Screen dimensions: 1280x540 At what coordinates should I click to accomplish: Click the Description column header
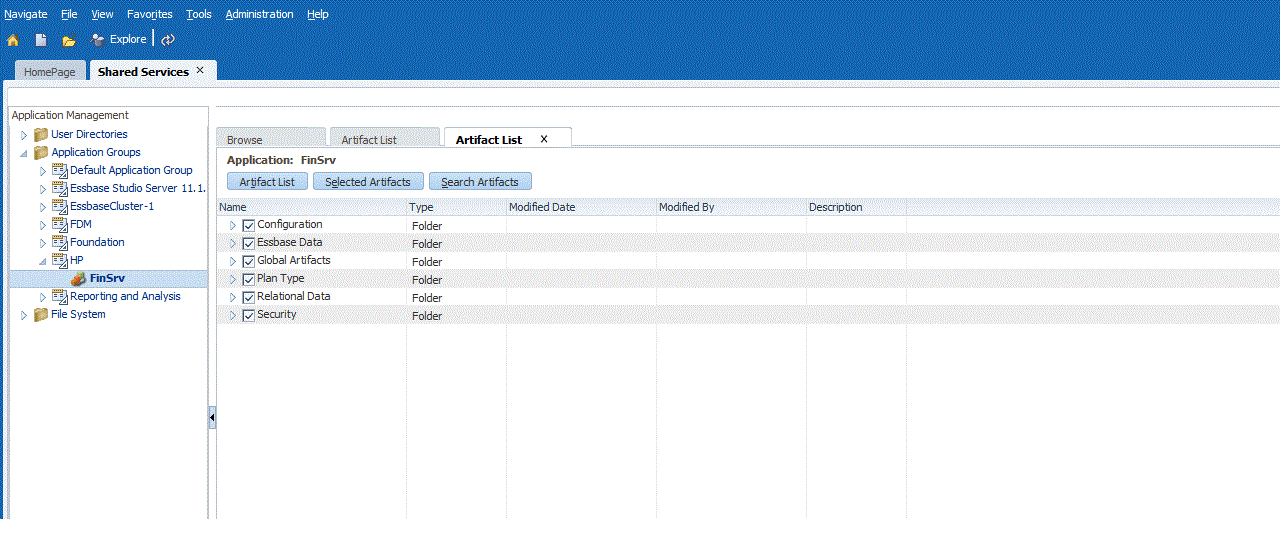(x=857, y=207)
